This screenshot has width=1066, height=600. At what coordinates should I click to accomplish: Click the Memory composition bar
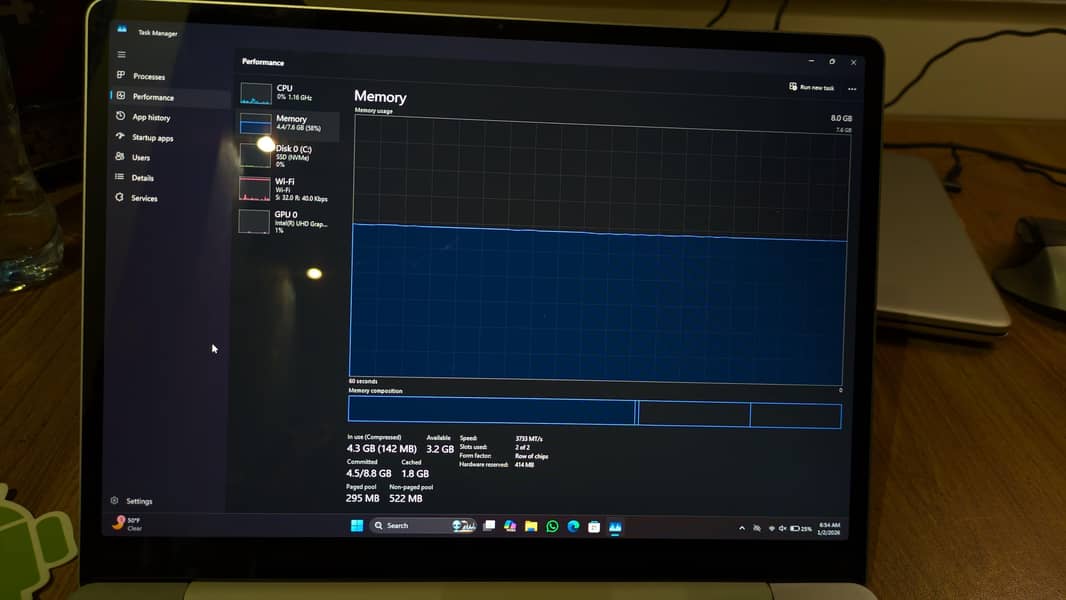(x=594, y=413)
